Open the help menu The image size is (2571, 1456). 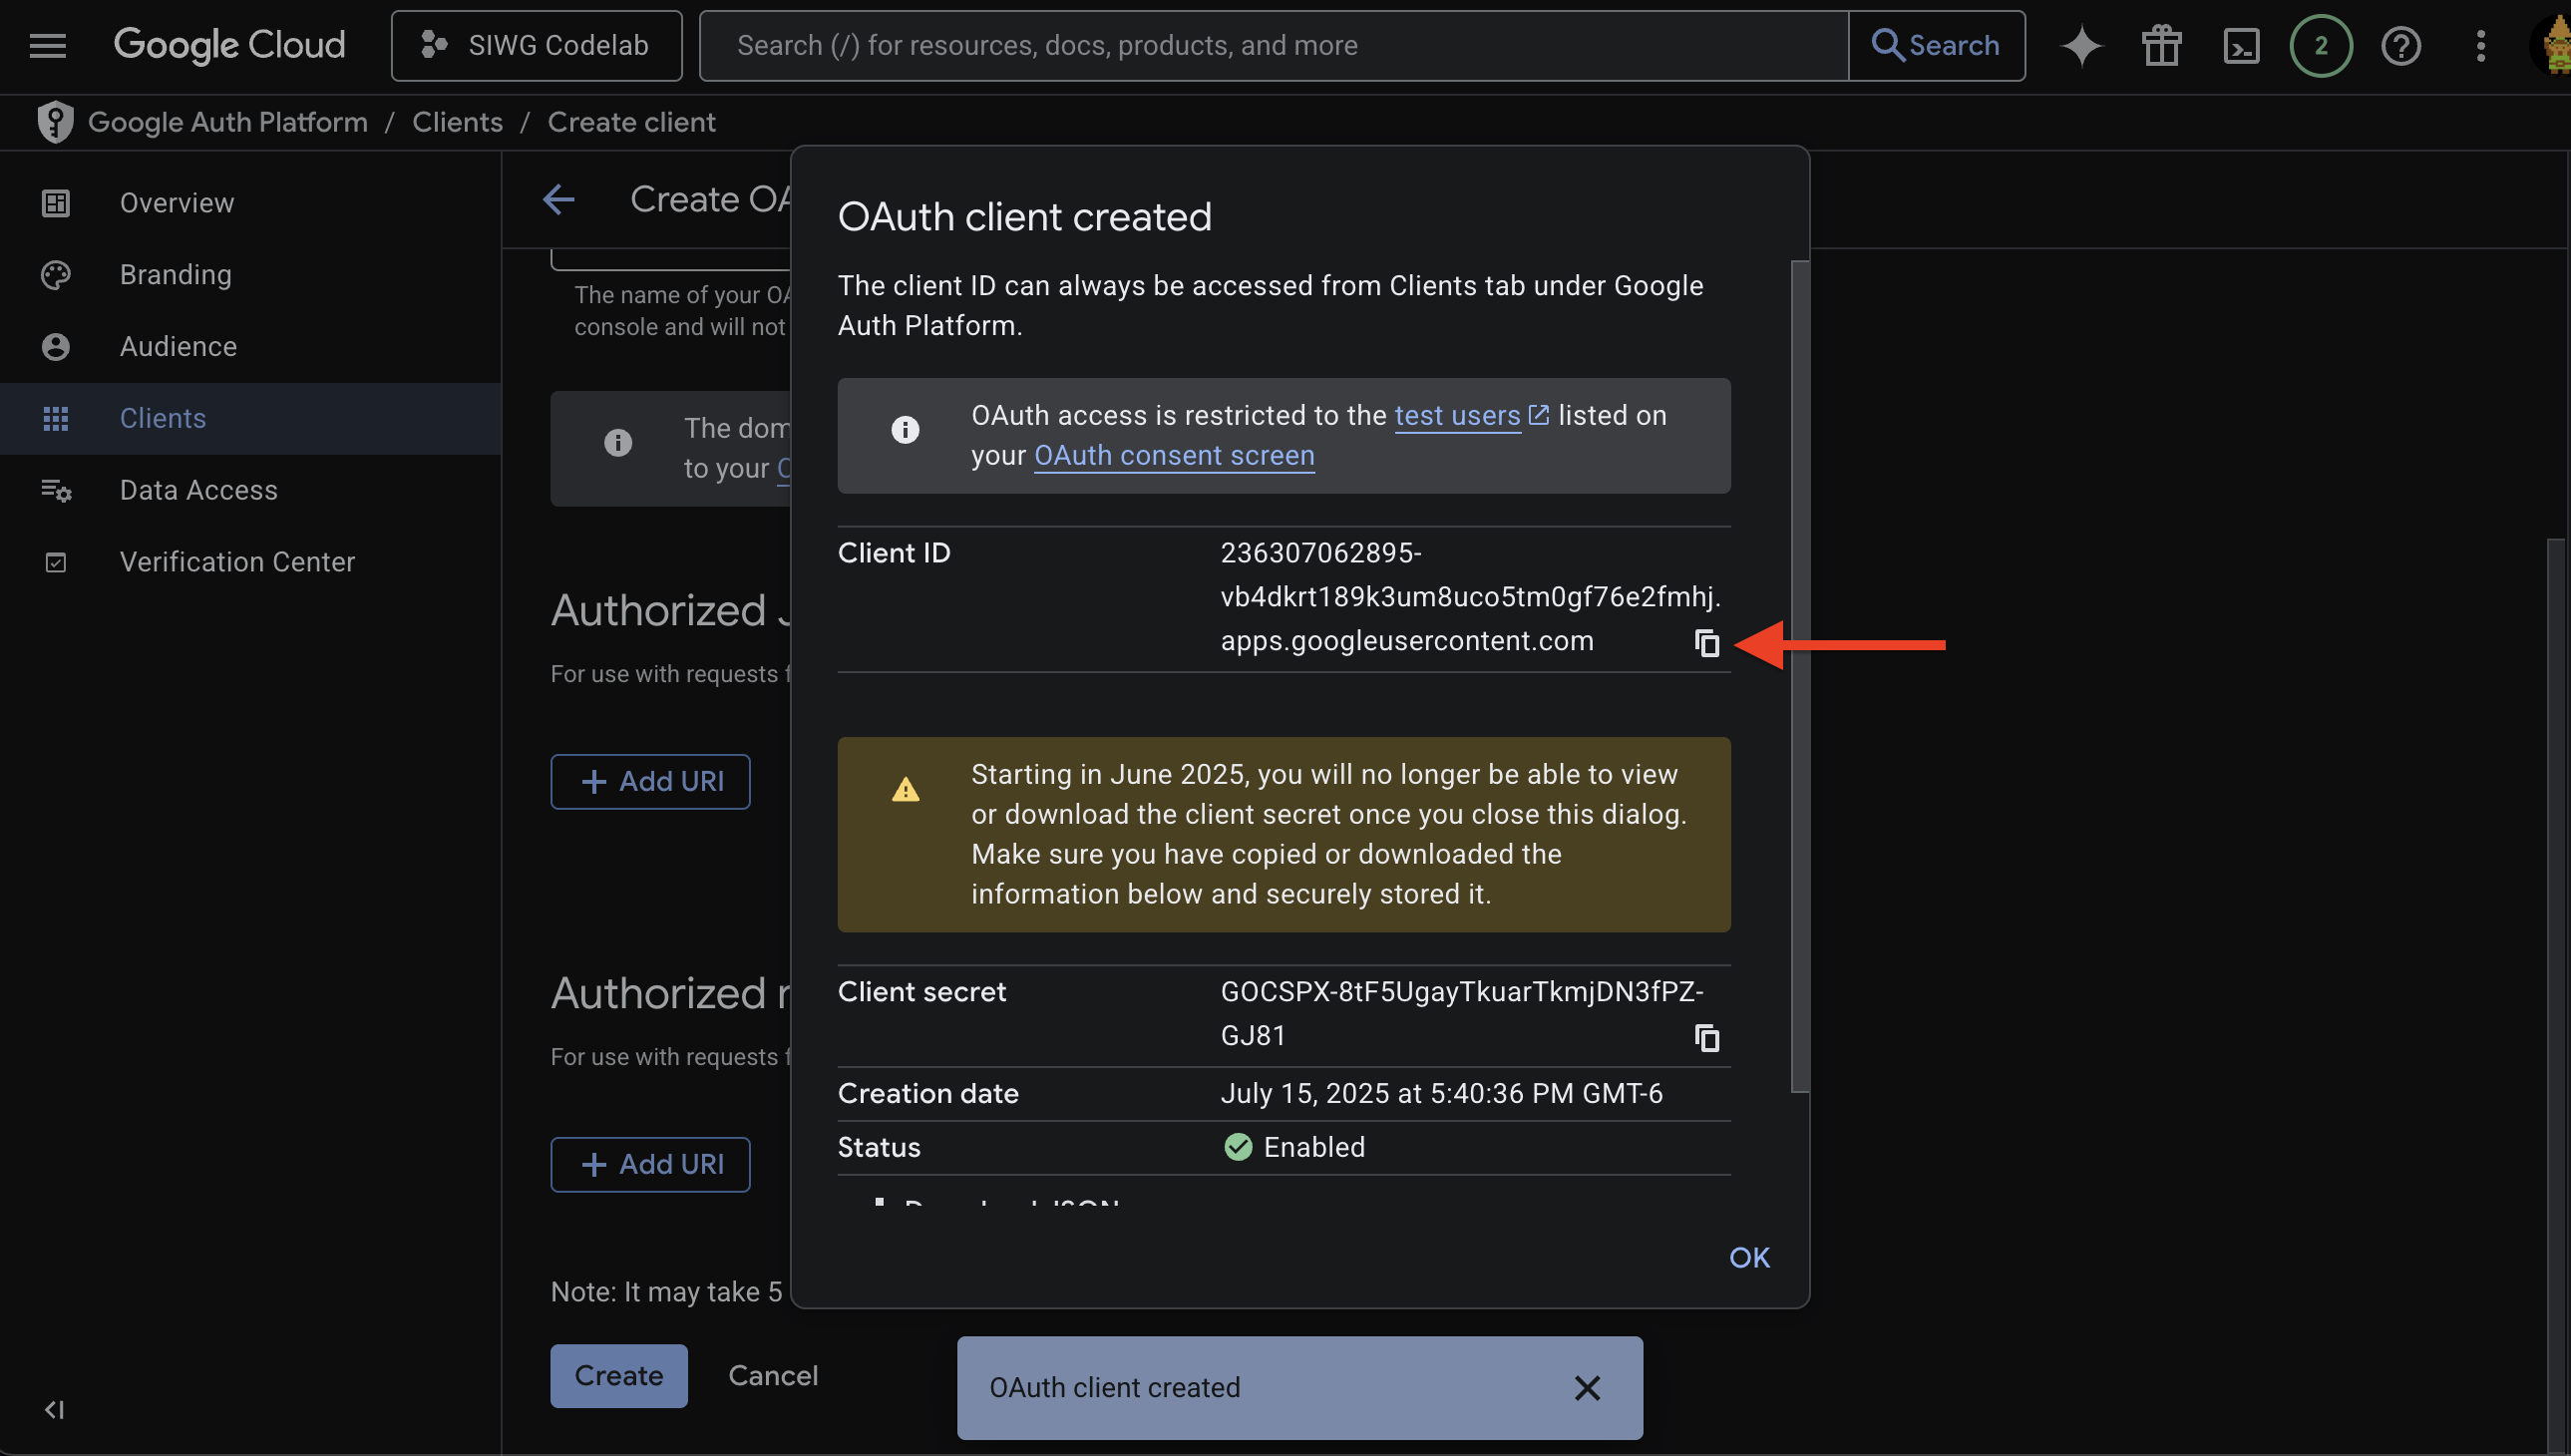point(2401,45)
